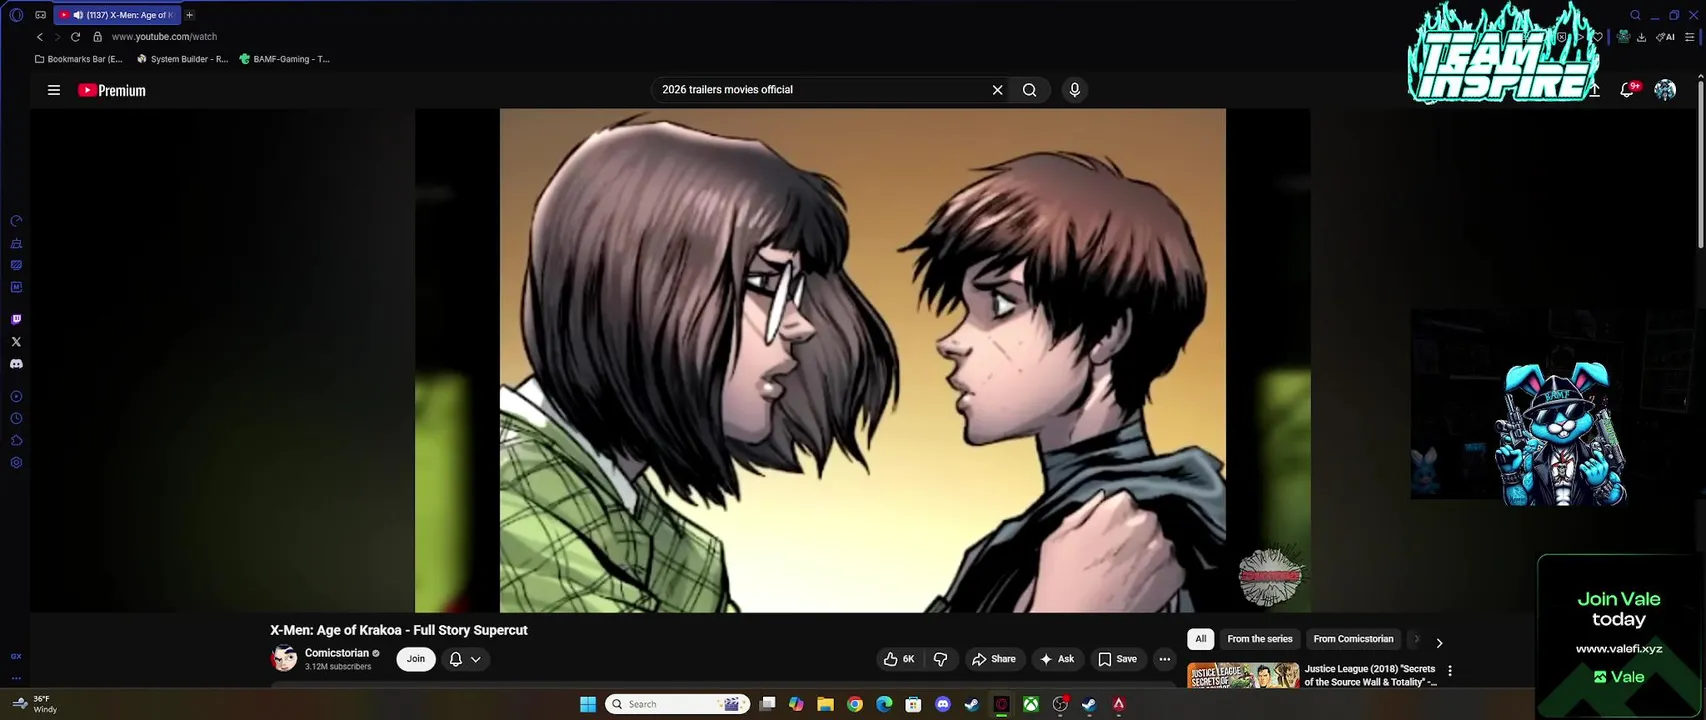Select the From the series chip
The height and width of the screenshot is (720, 1706).
coord(1260,639)
